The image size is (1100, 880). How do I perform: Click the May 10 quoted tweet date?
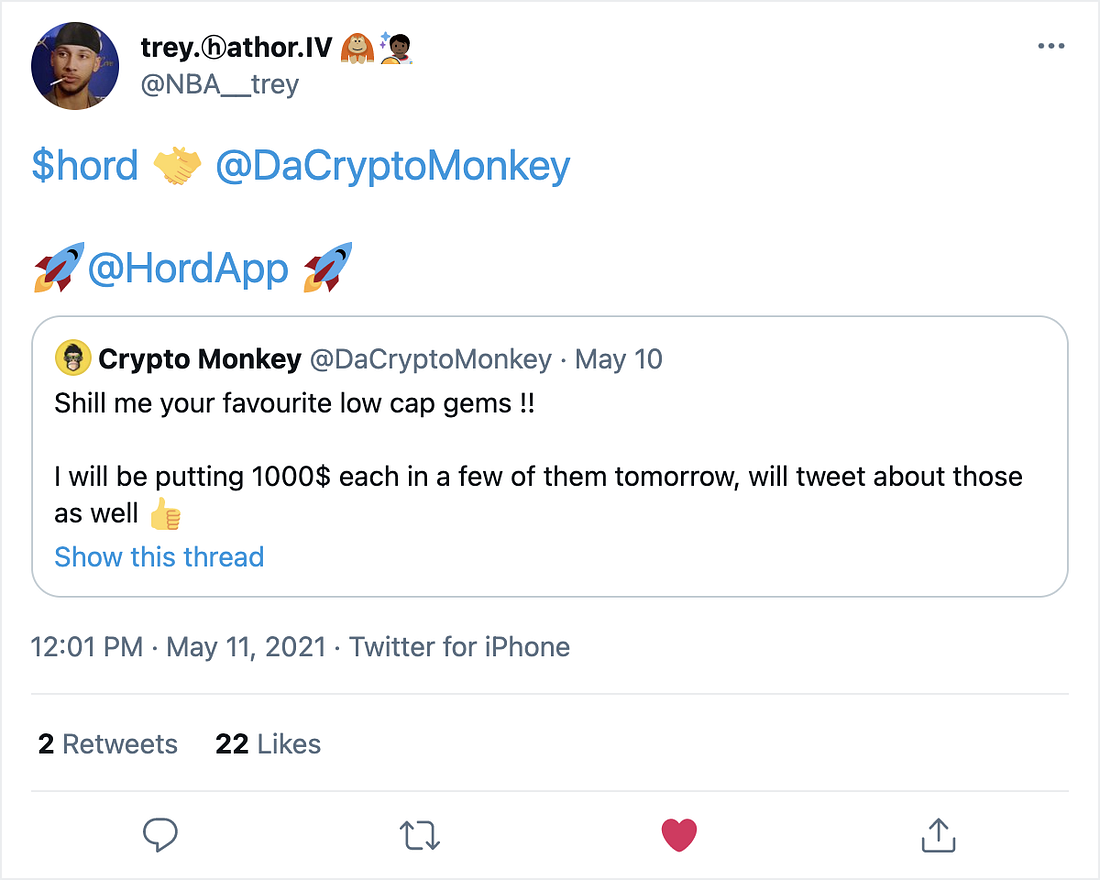[x=619, y=359]
